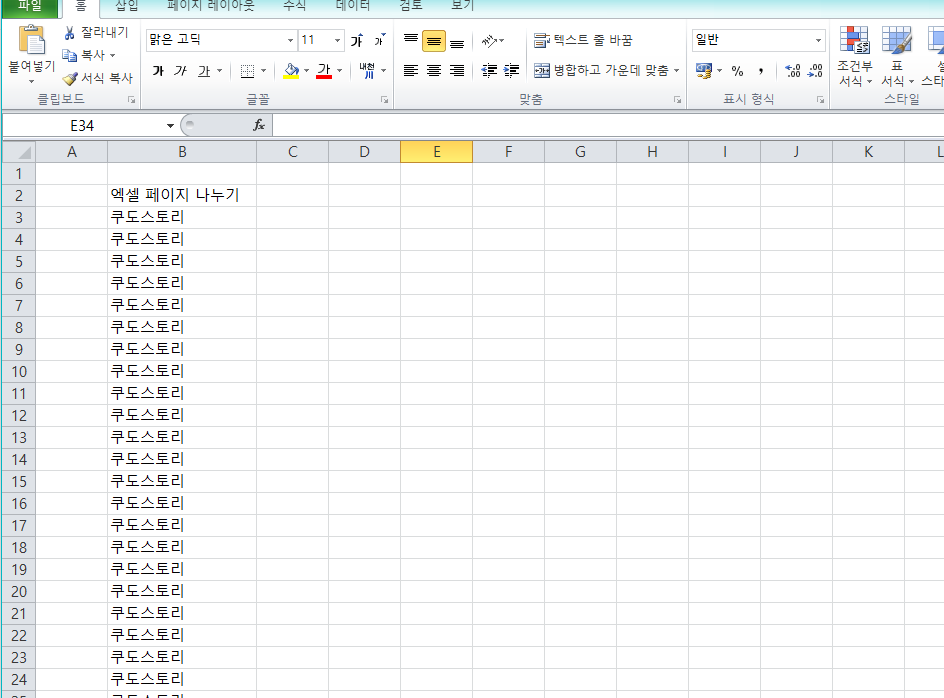
Task: Click the phonetic guide (내천) icon
Action: pos(368,71)
